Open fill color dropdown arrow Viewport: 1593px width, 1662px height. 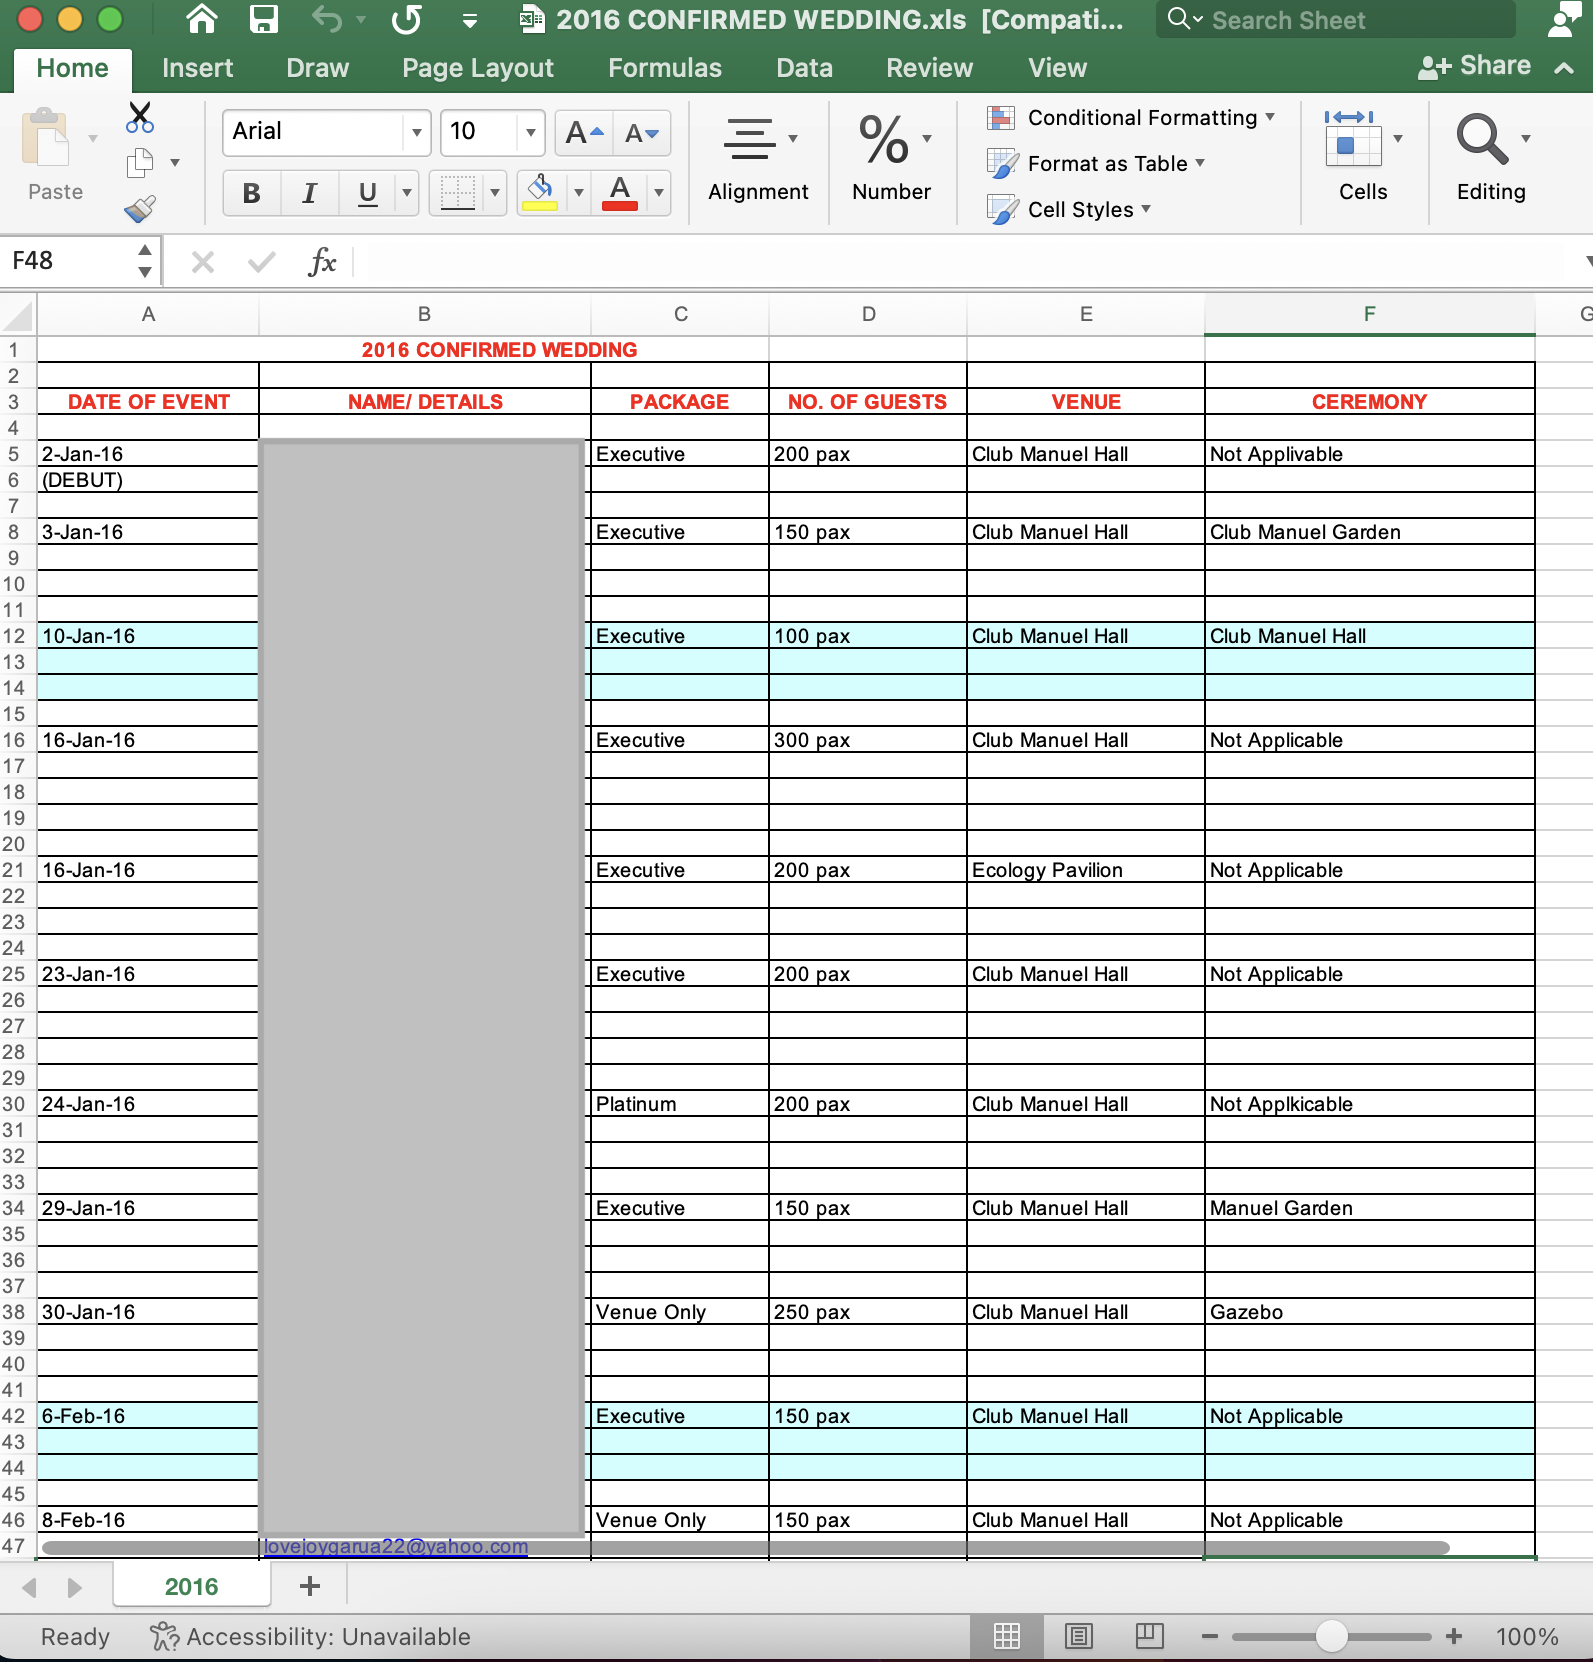(x=578, y=193)
